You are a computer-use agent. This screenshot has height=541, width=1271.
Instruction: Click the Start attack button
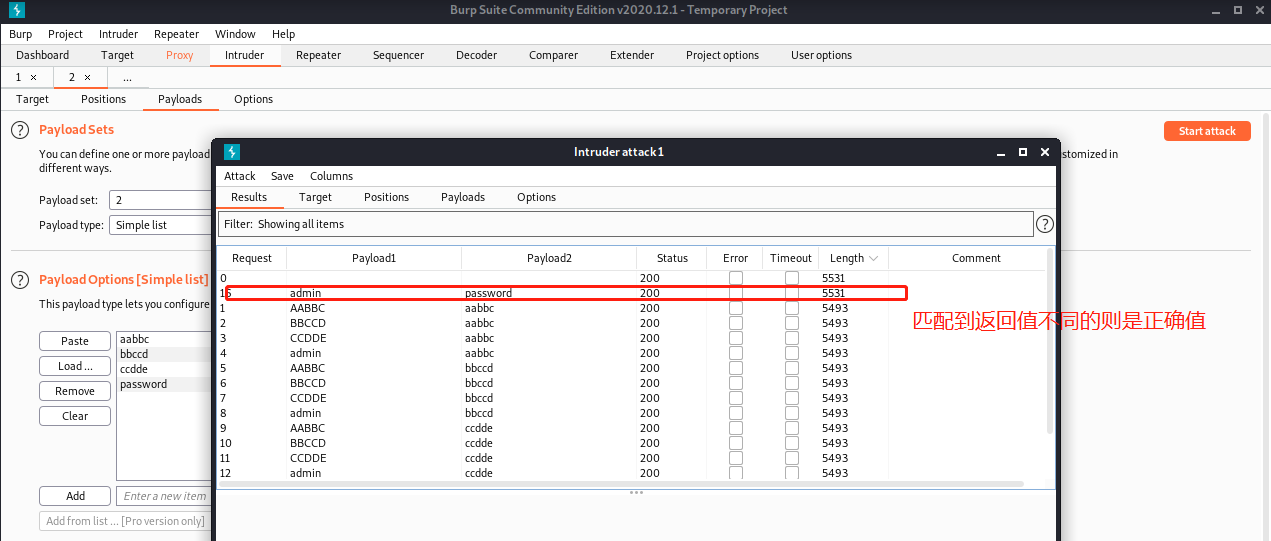point(1207,131)
